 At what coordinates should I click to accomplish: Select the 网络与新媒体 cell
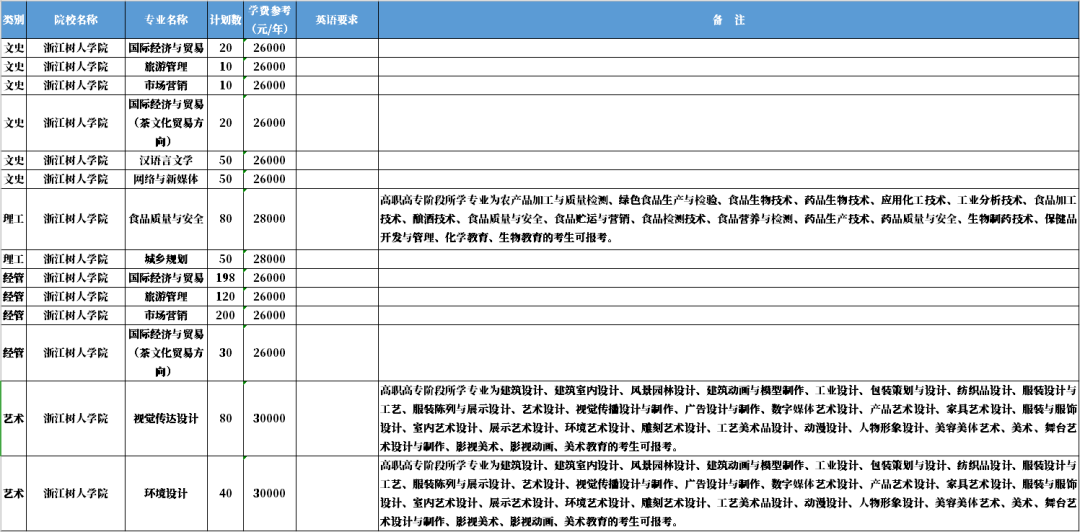166,179
